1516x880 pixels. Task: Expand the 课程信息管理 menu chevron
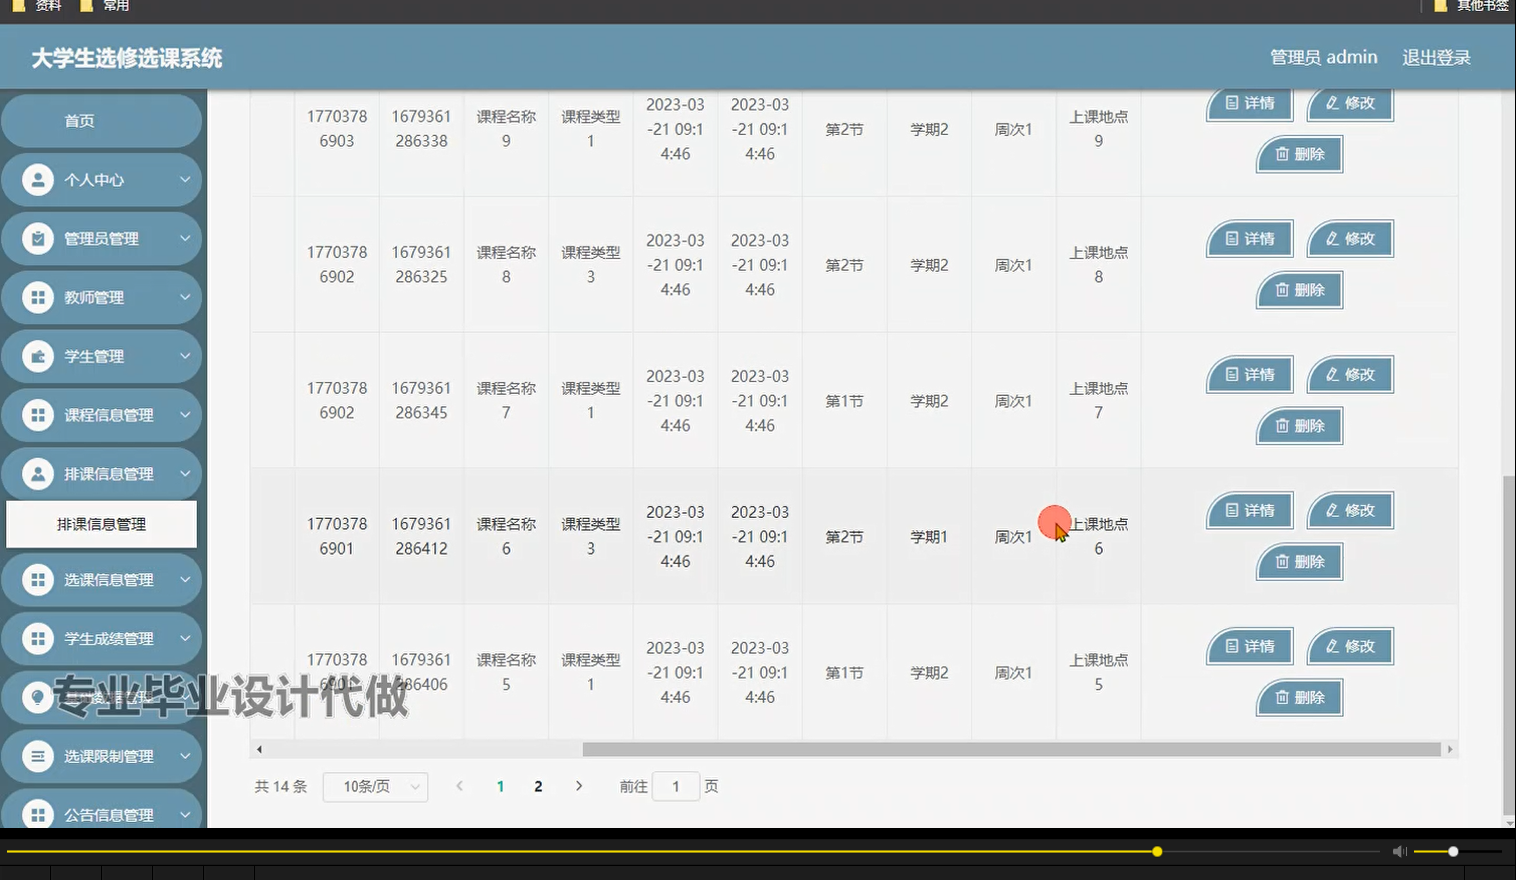(x=185, y=415)
